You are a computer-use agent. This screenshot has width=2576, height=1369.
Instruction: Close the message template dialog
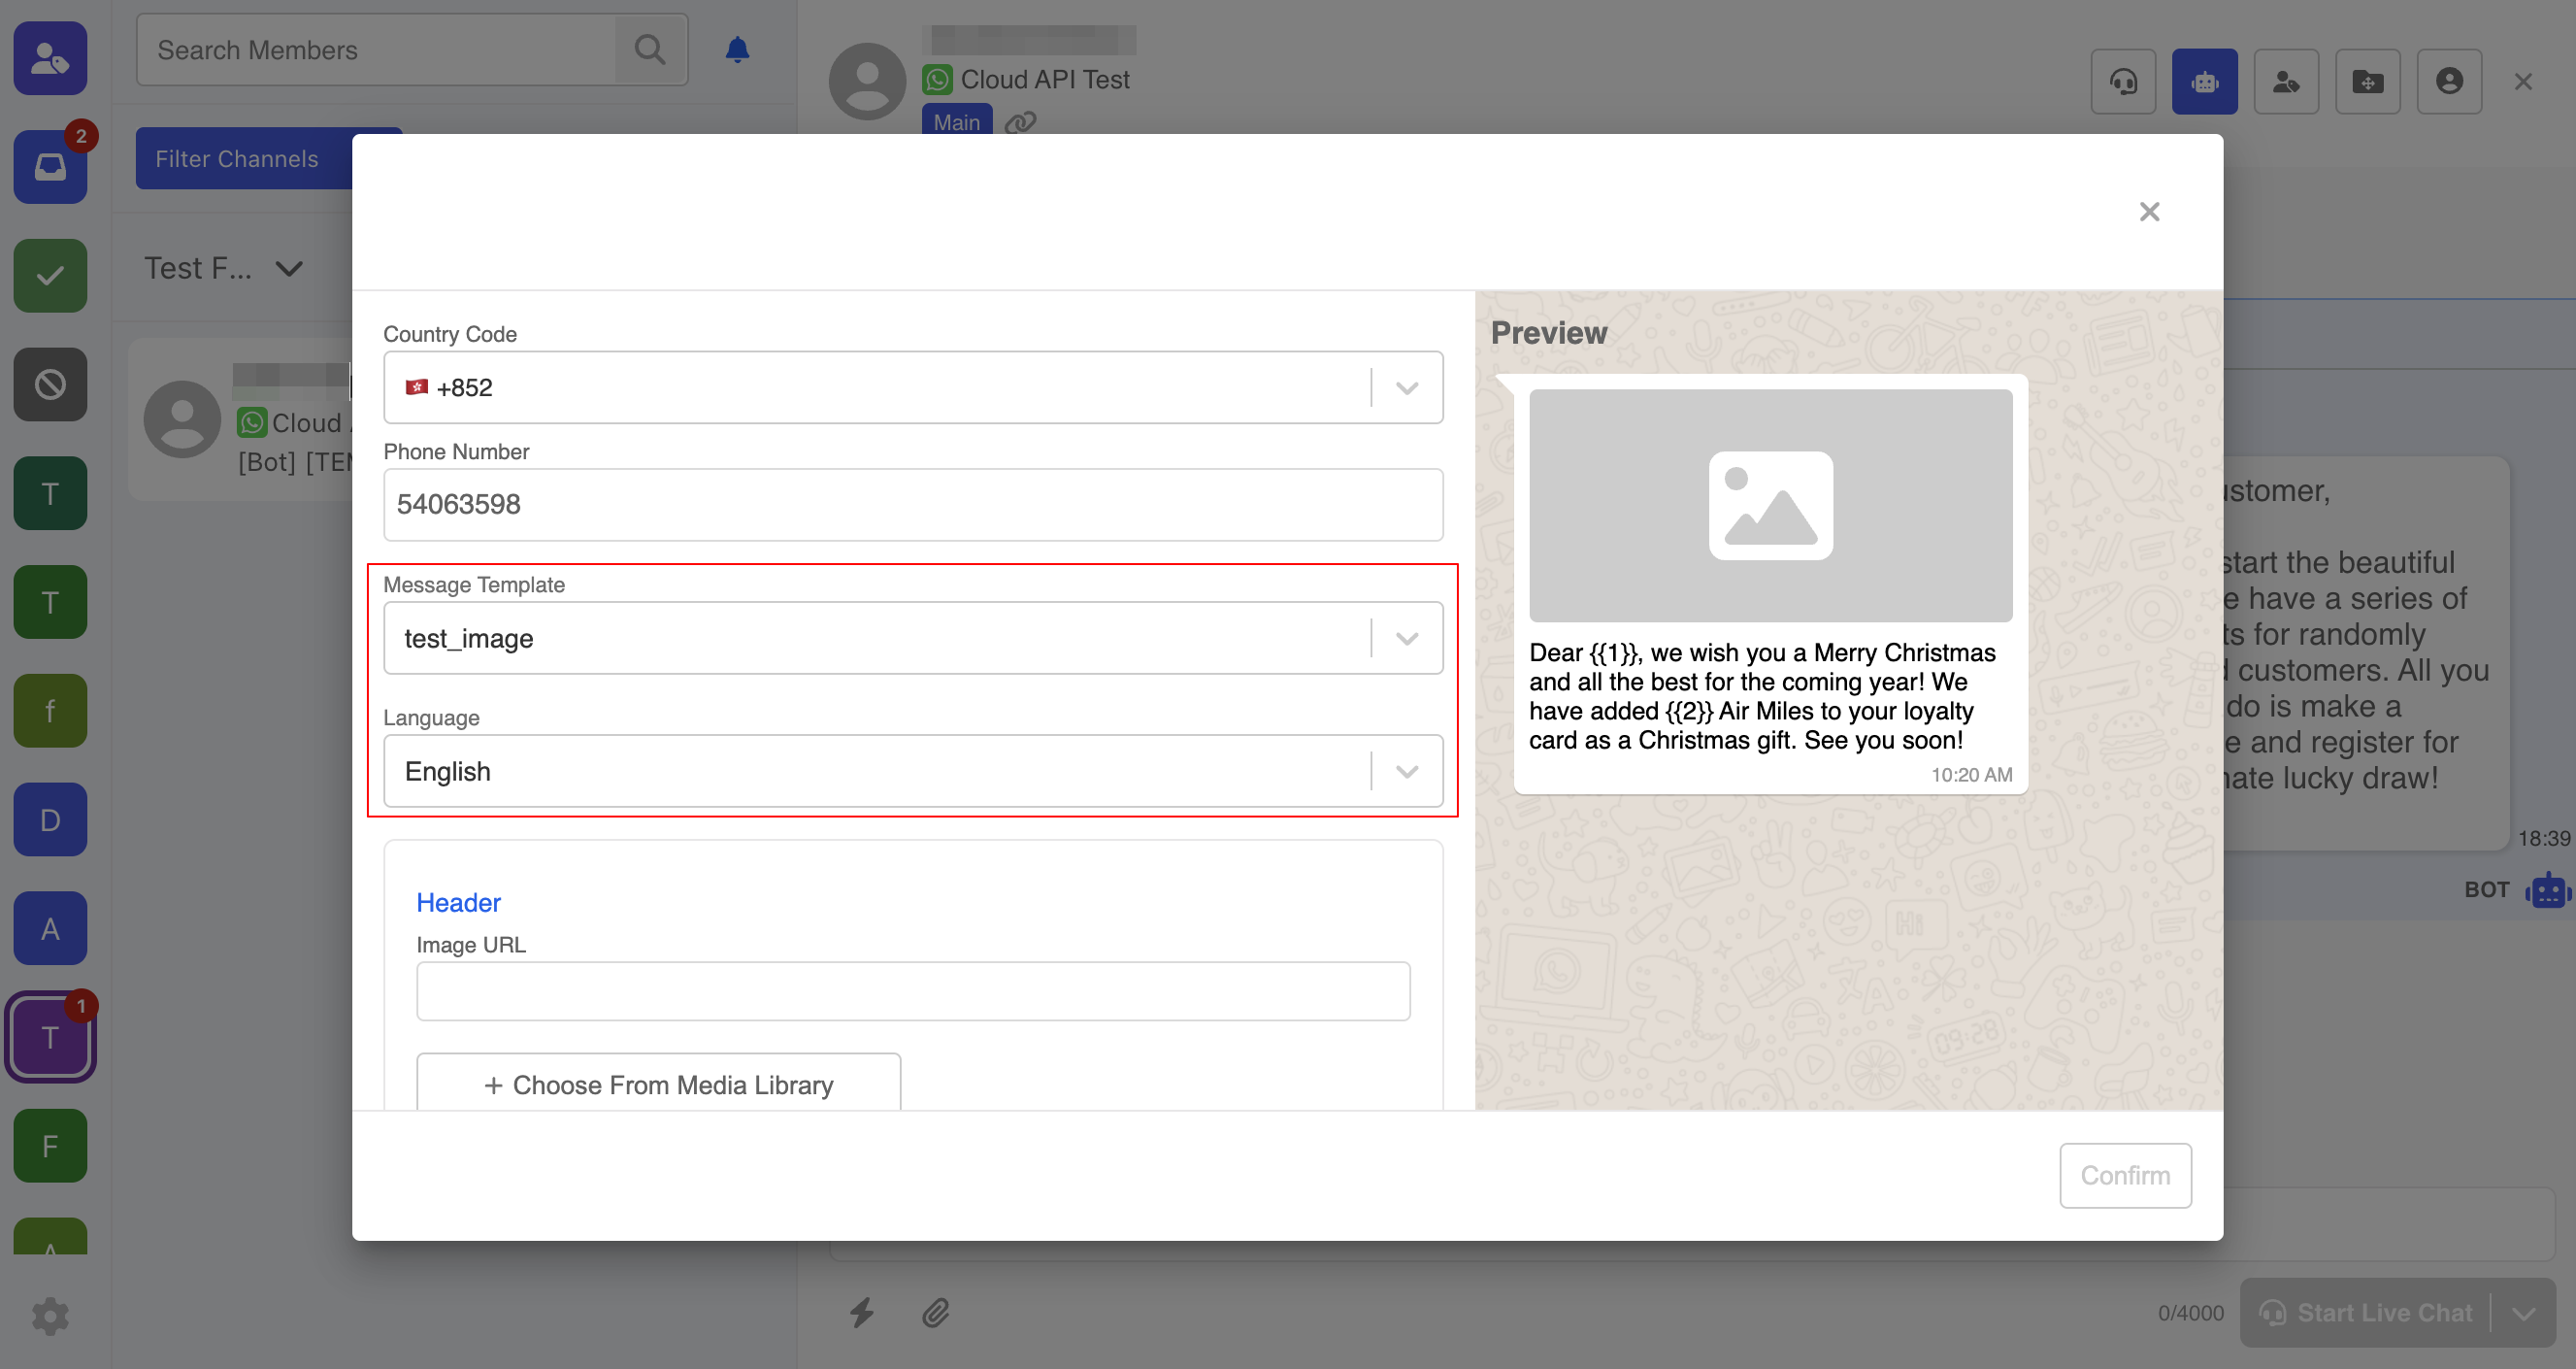[x=2149, y=212]
